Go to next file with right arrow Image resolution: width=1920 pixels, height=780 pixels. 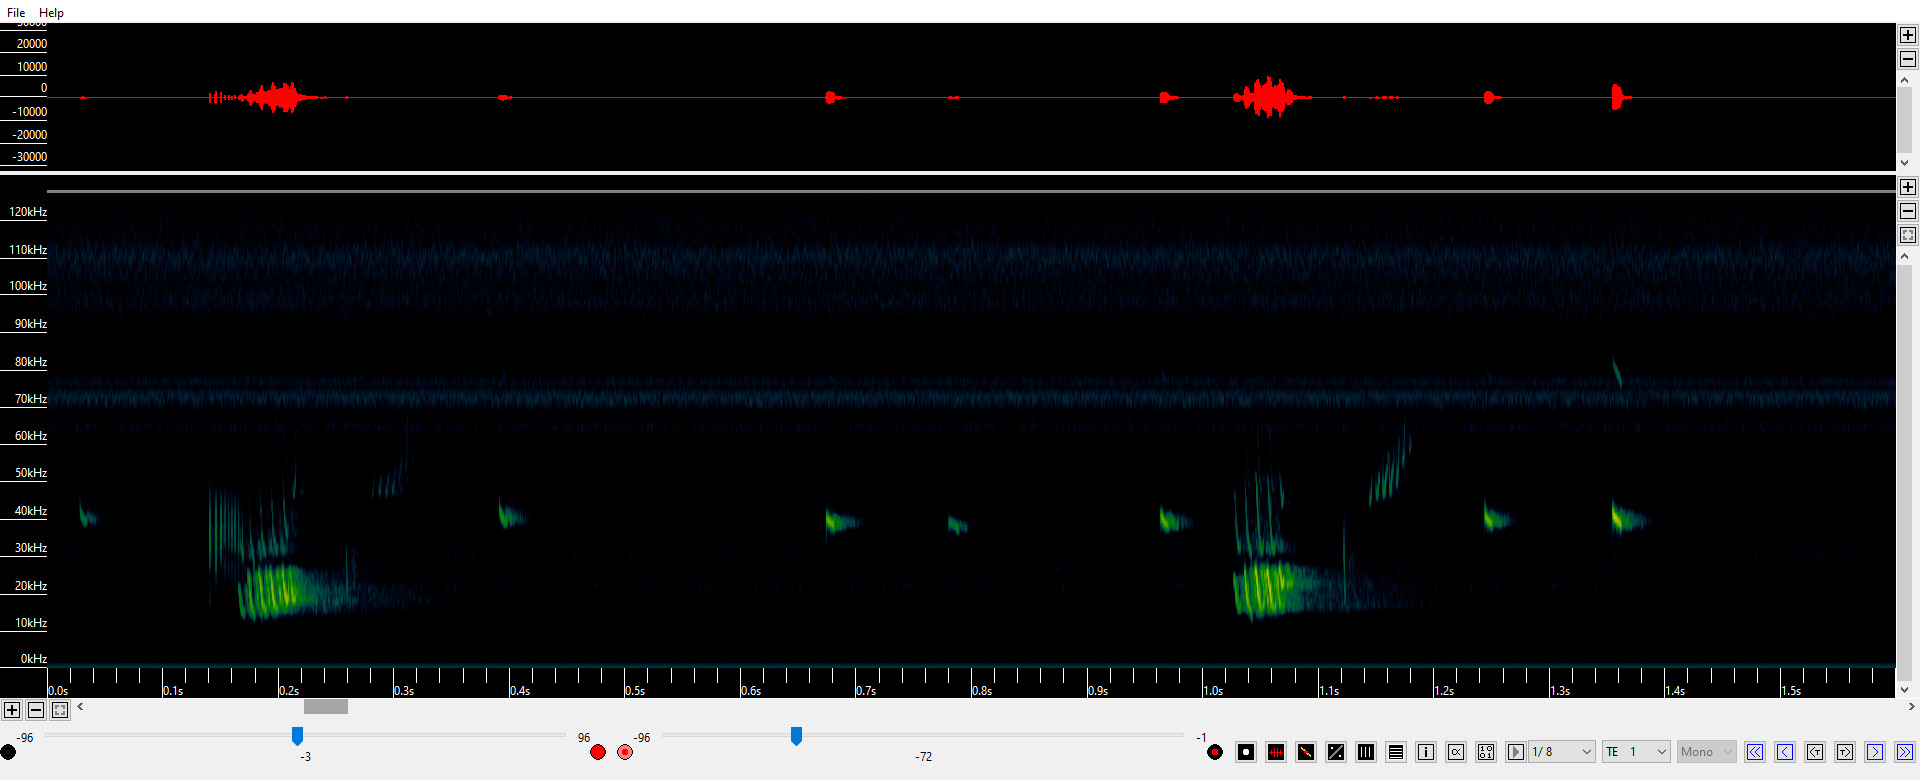(x=1875, y=752)
